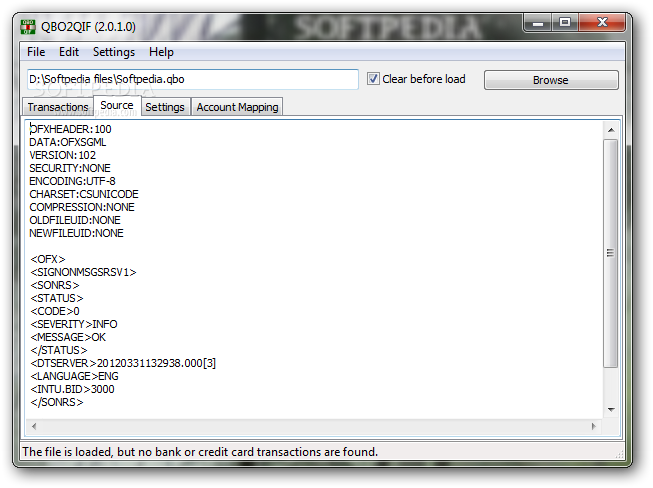Click the horizontal scrollbar left arrow
Viewport: 653px width, 488px height.
34,426
